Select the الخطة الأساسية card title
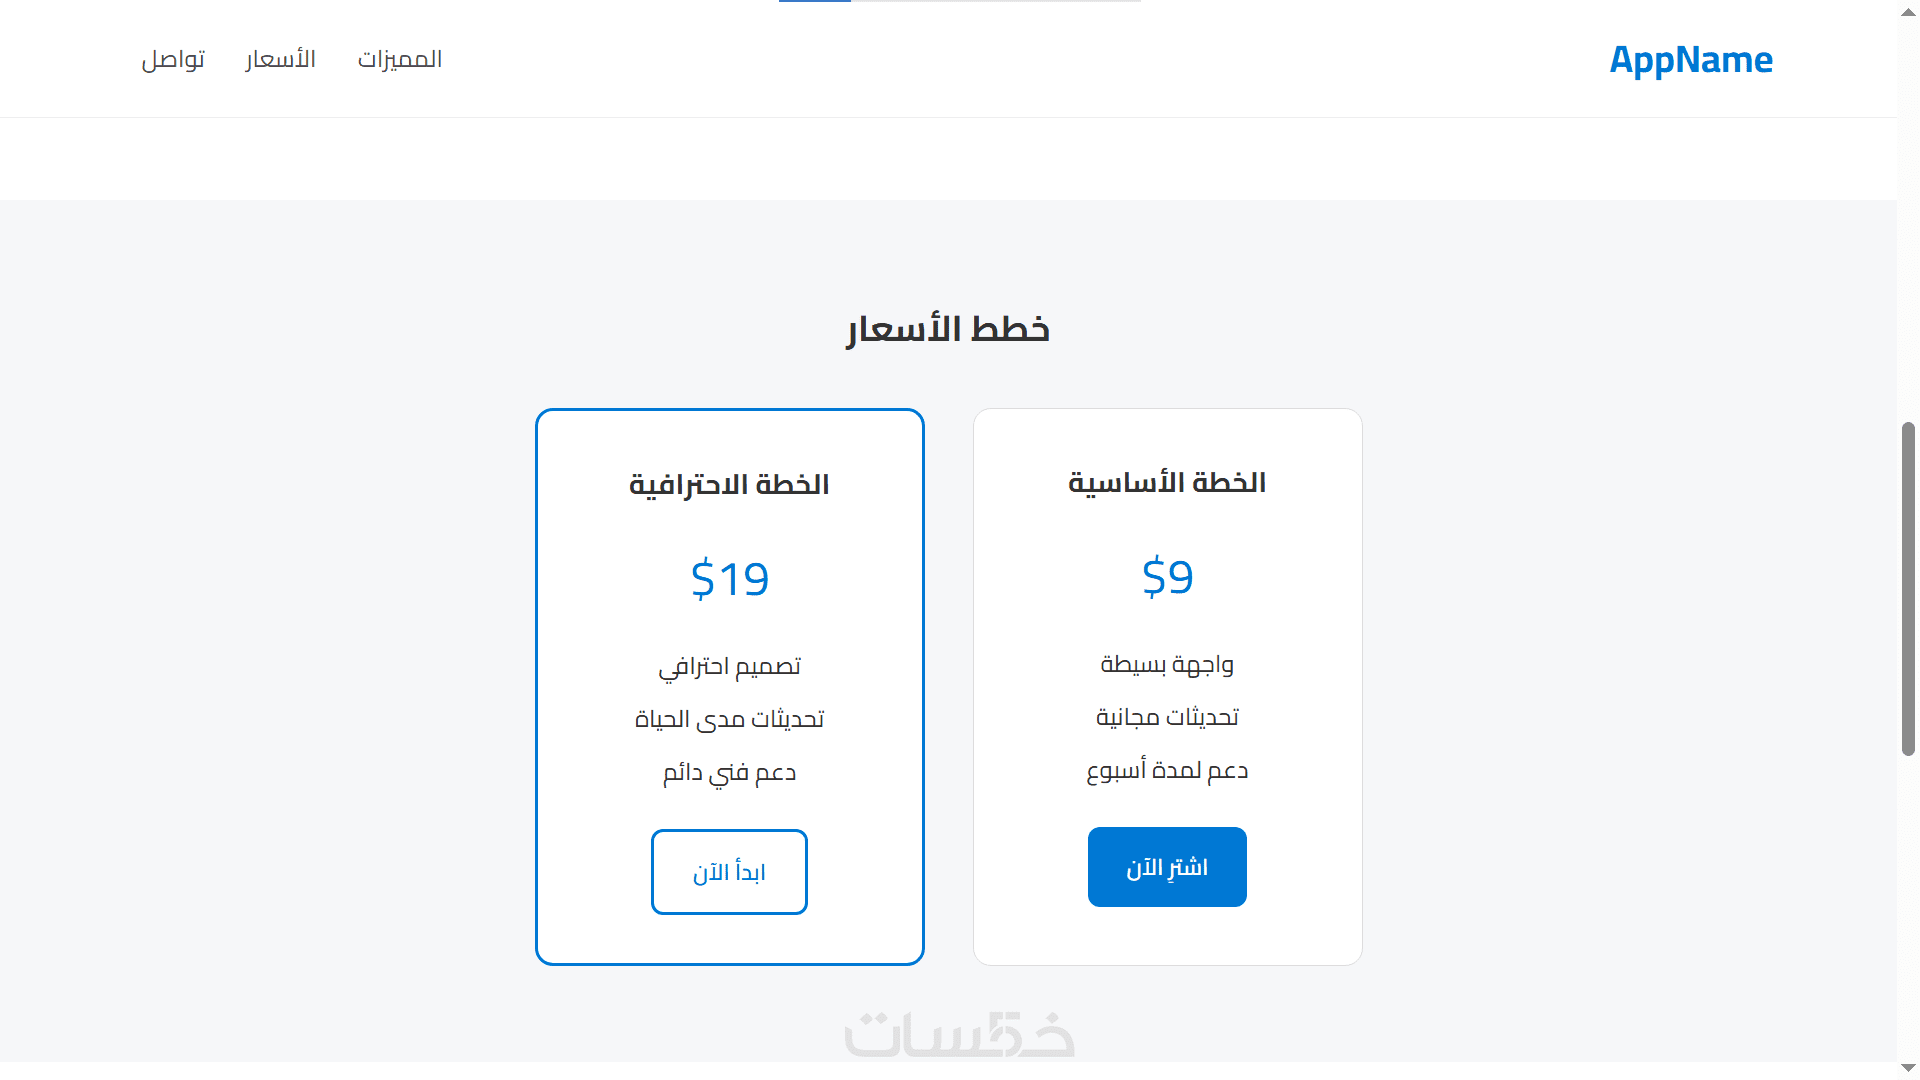This screenshot has height=1080, width=1920. [1167, 483]
